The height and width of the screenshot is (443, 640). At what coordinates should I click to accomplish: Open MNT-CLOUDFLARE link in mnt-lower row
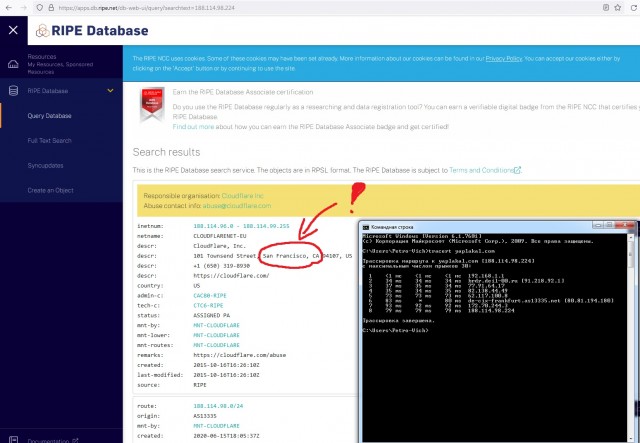[x=216, y=335]
